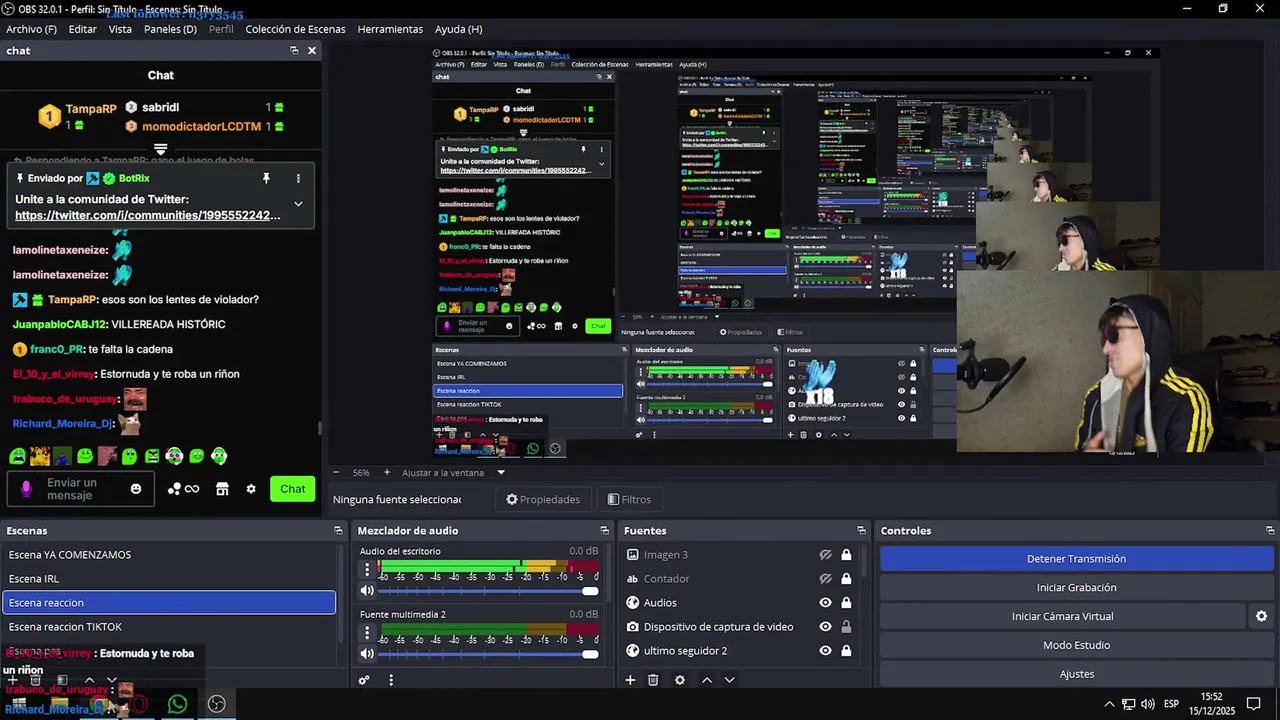This screenshot has height=720, width=1280.
Task: Open options menu for Fuente multimedia 2
Action: [367, 633]
